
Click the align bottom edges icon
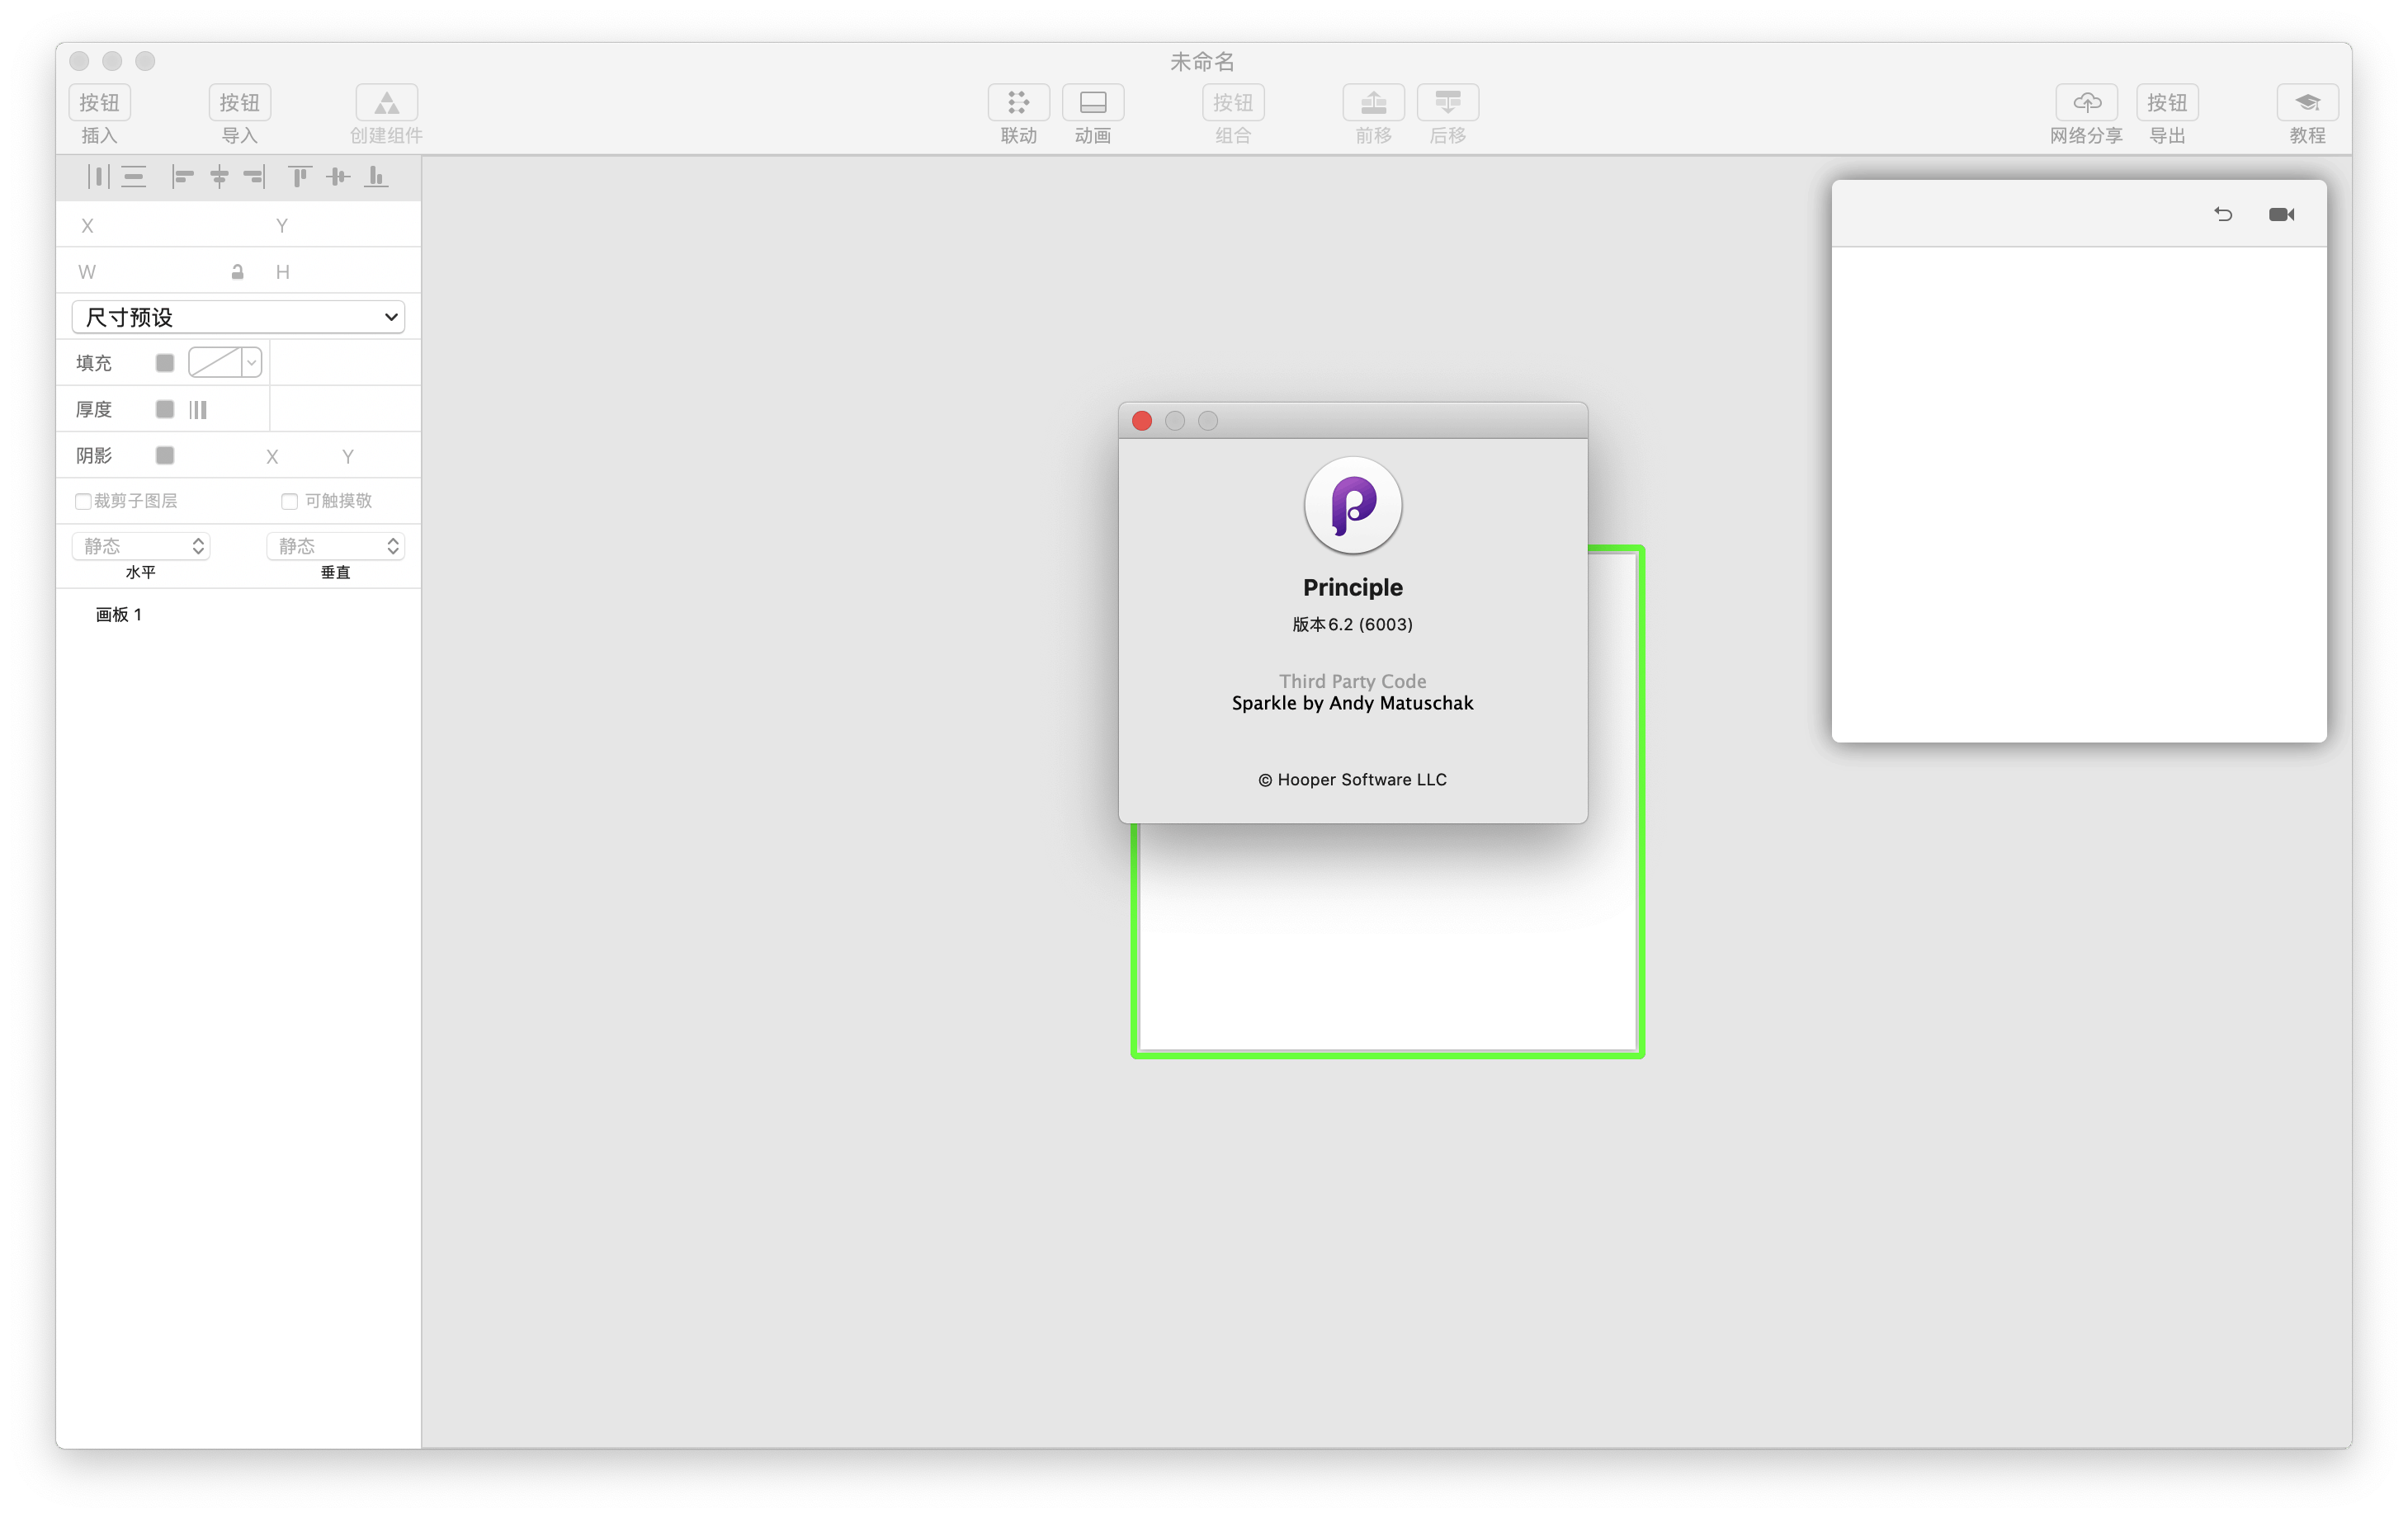(376, 177)
